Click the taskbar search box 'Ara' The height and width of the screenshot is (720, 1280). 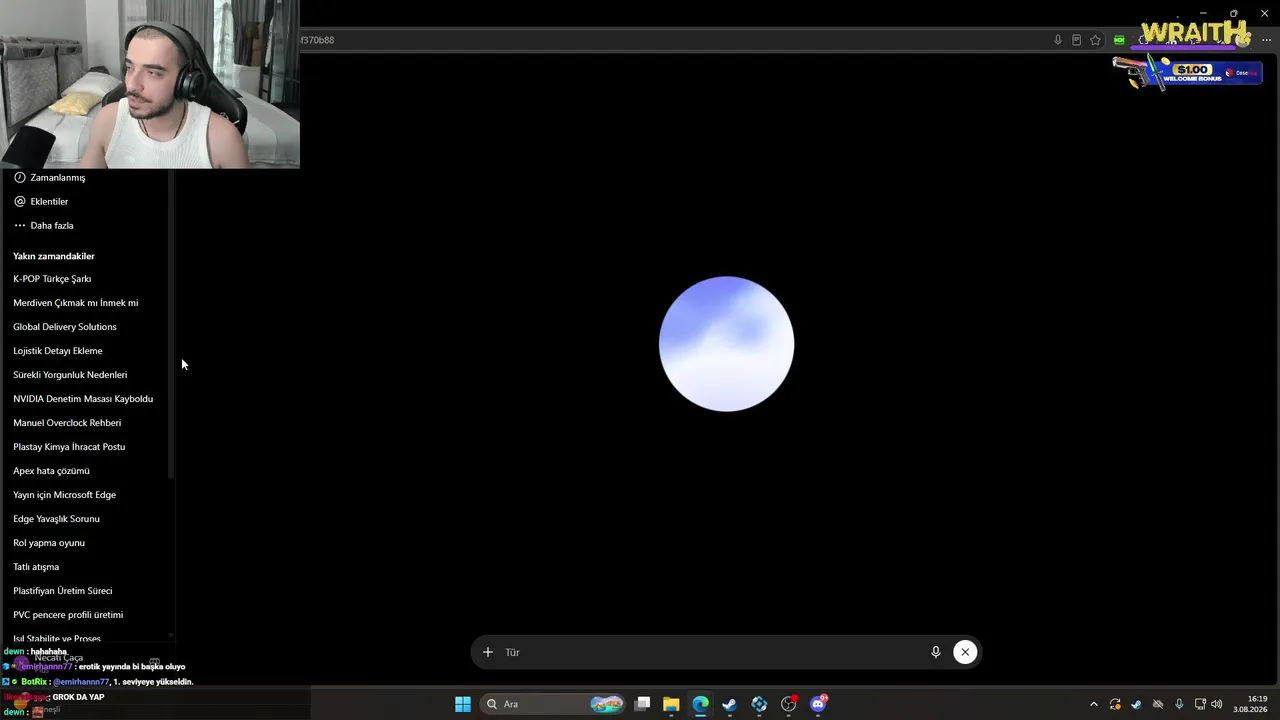click(x=554, y=704)
